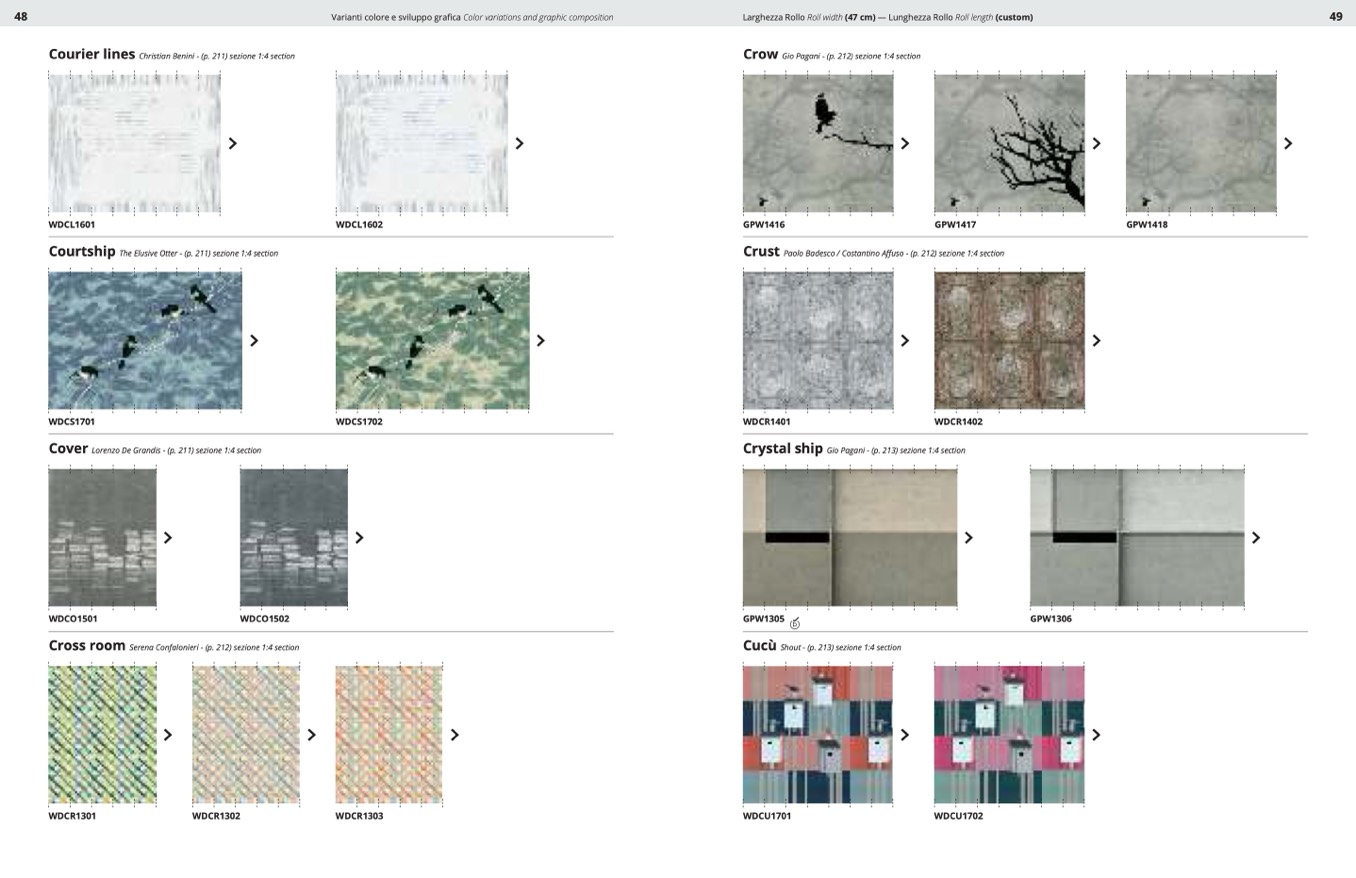Click the arrow beside the WDCU1701 birdhouse image
Image resolution: width=1356 pixels, height=878 pixels.
[905, 735]
